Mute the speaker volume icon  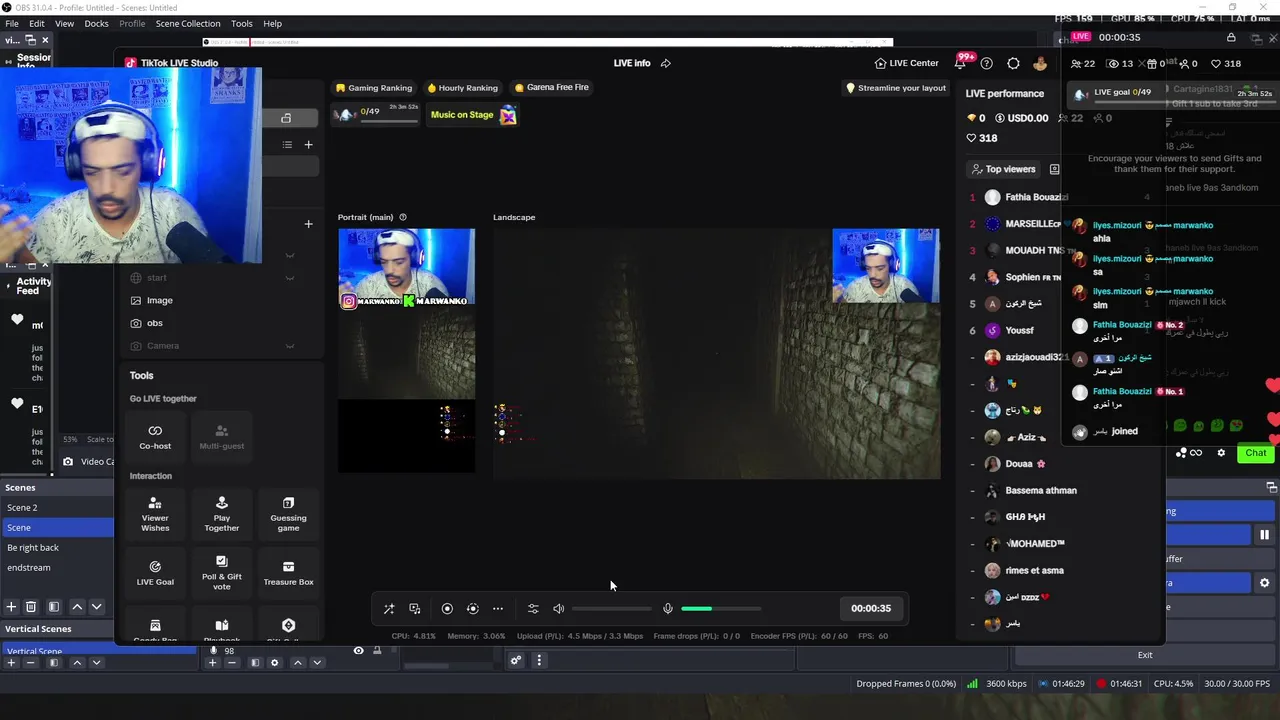point(559,608)
